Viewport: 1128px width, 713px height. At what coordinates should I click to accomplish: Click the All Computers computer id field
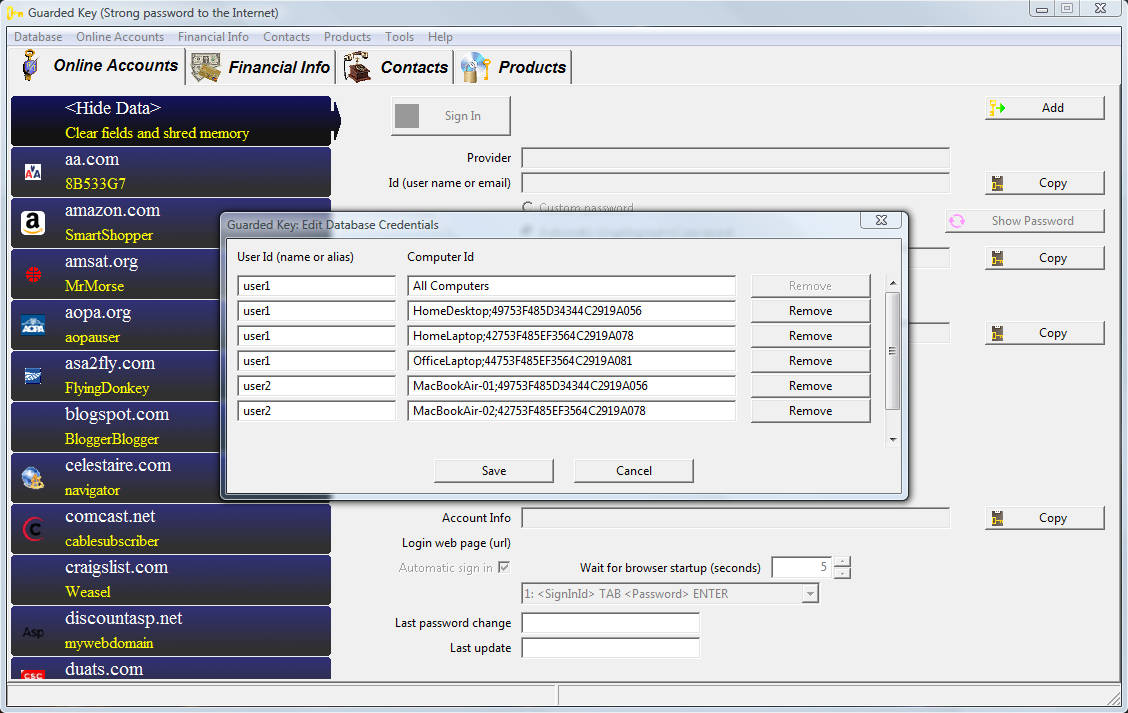point(571,286)
